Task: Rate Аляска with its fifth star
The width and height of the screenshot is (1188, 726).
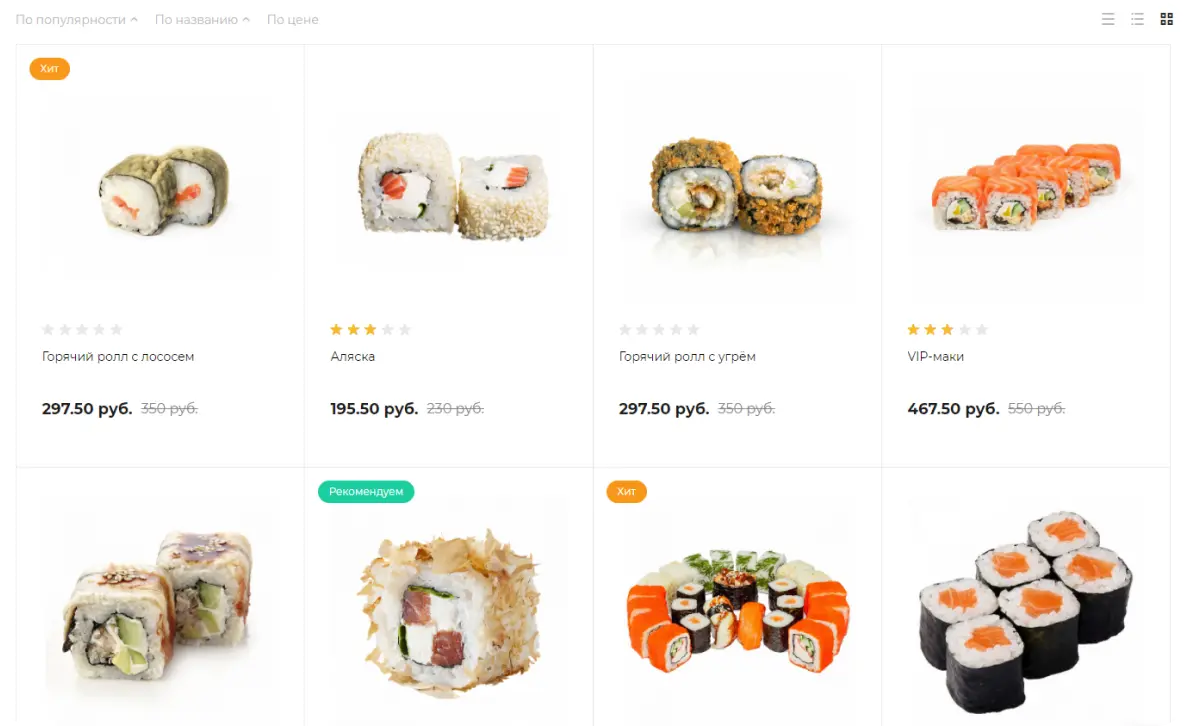Action: coord(405,330)
